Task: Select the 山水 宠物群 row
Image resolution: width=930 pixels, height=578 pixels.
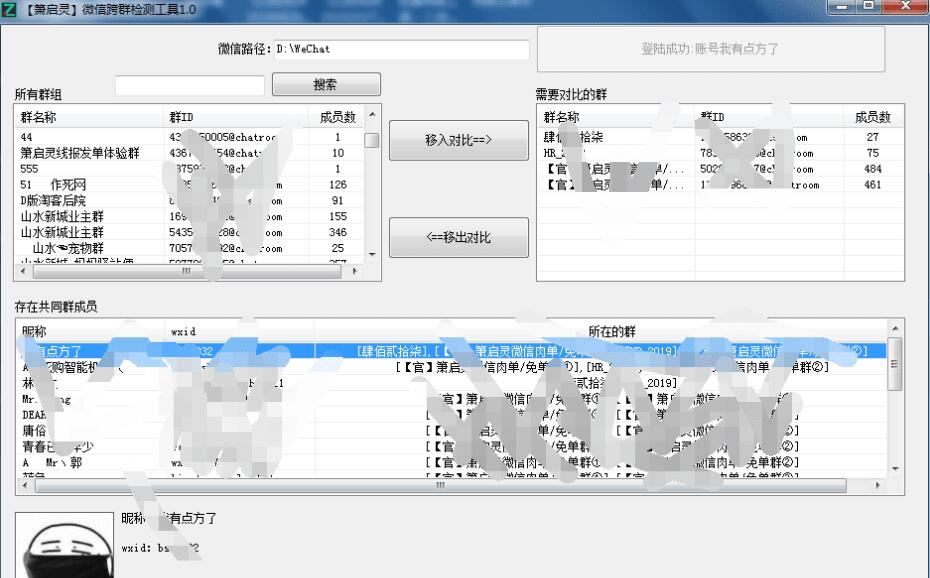Action: (189, 248)
